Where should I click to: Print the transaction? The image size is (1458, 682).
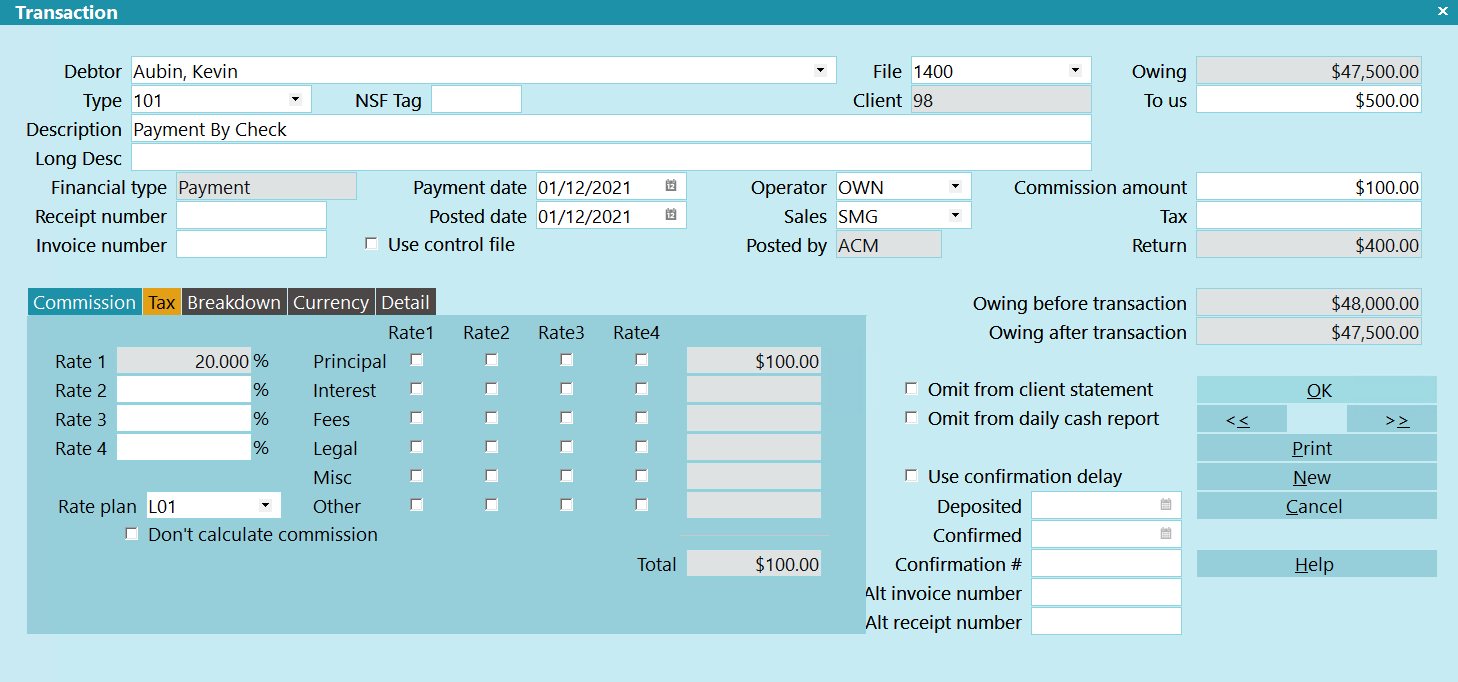click(x=1317, y=448)
